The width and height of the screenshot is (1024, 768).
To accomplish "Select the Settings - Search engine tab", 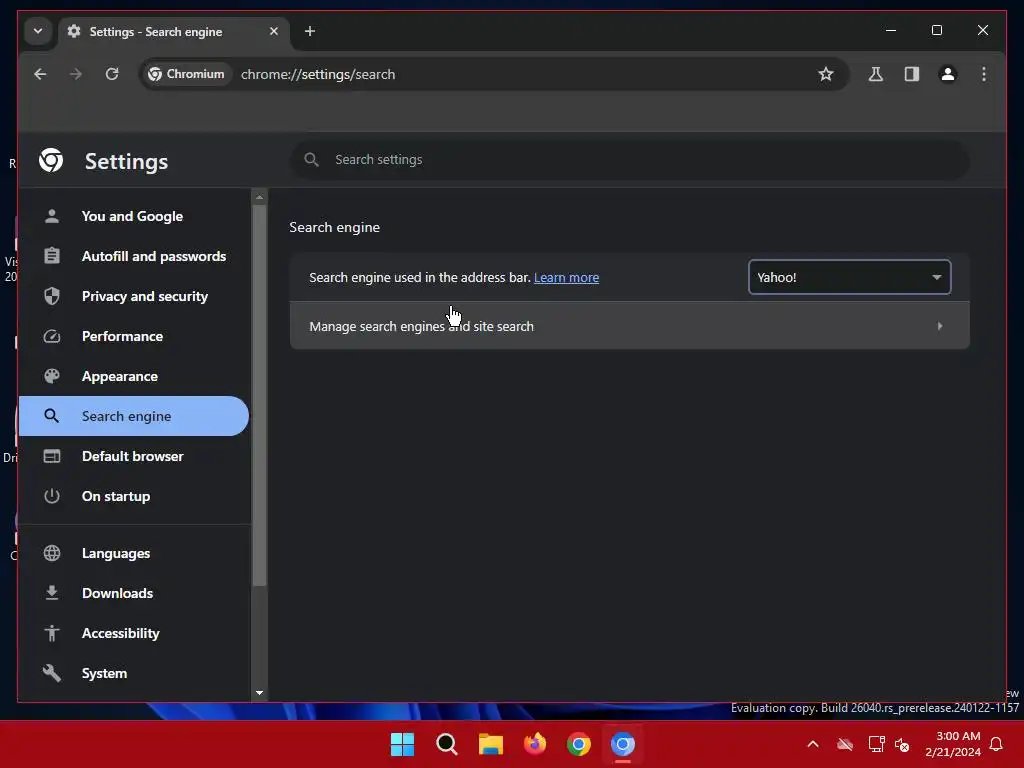I will pyautogui.click(x=174, y=31).
